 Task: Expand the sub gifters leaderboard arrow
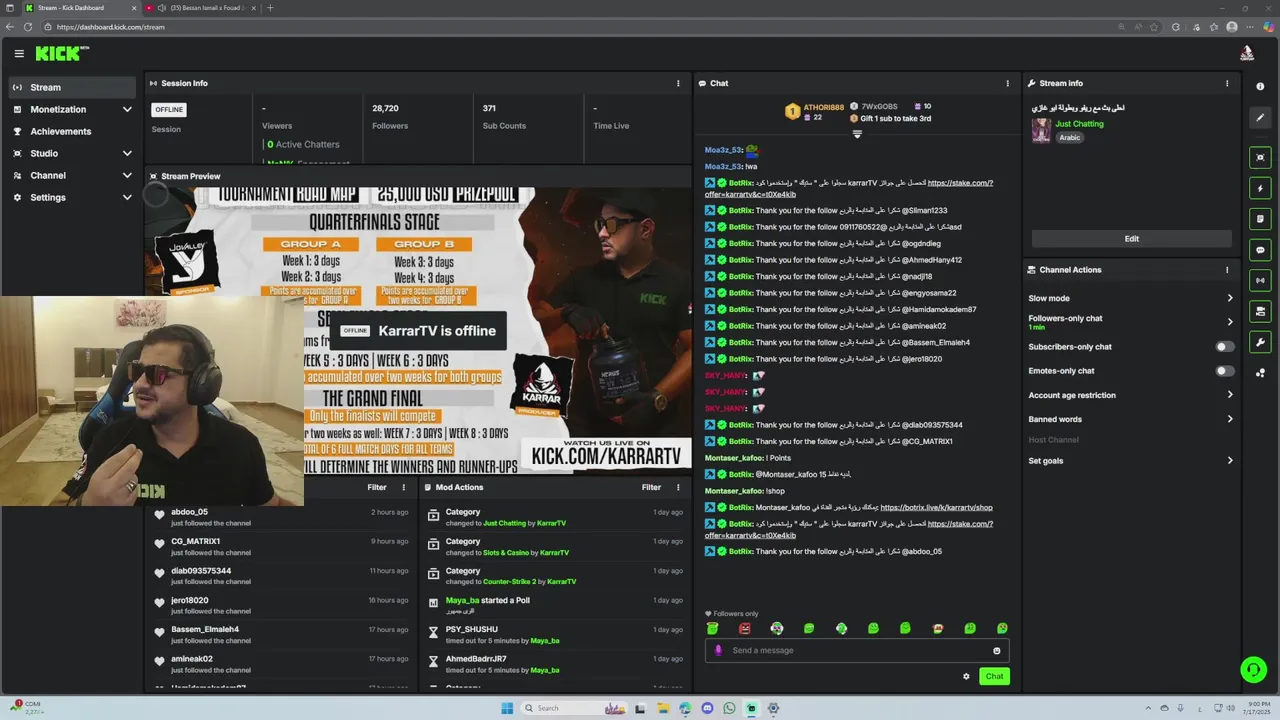pyautogui.click(x=857, y=134)
